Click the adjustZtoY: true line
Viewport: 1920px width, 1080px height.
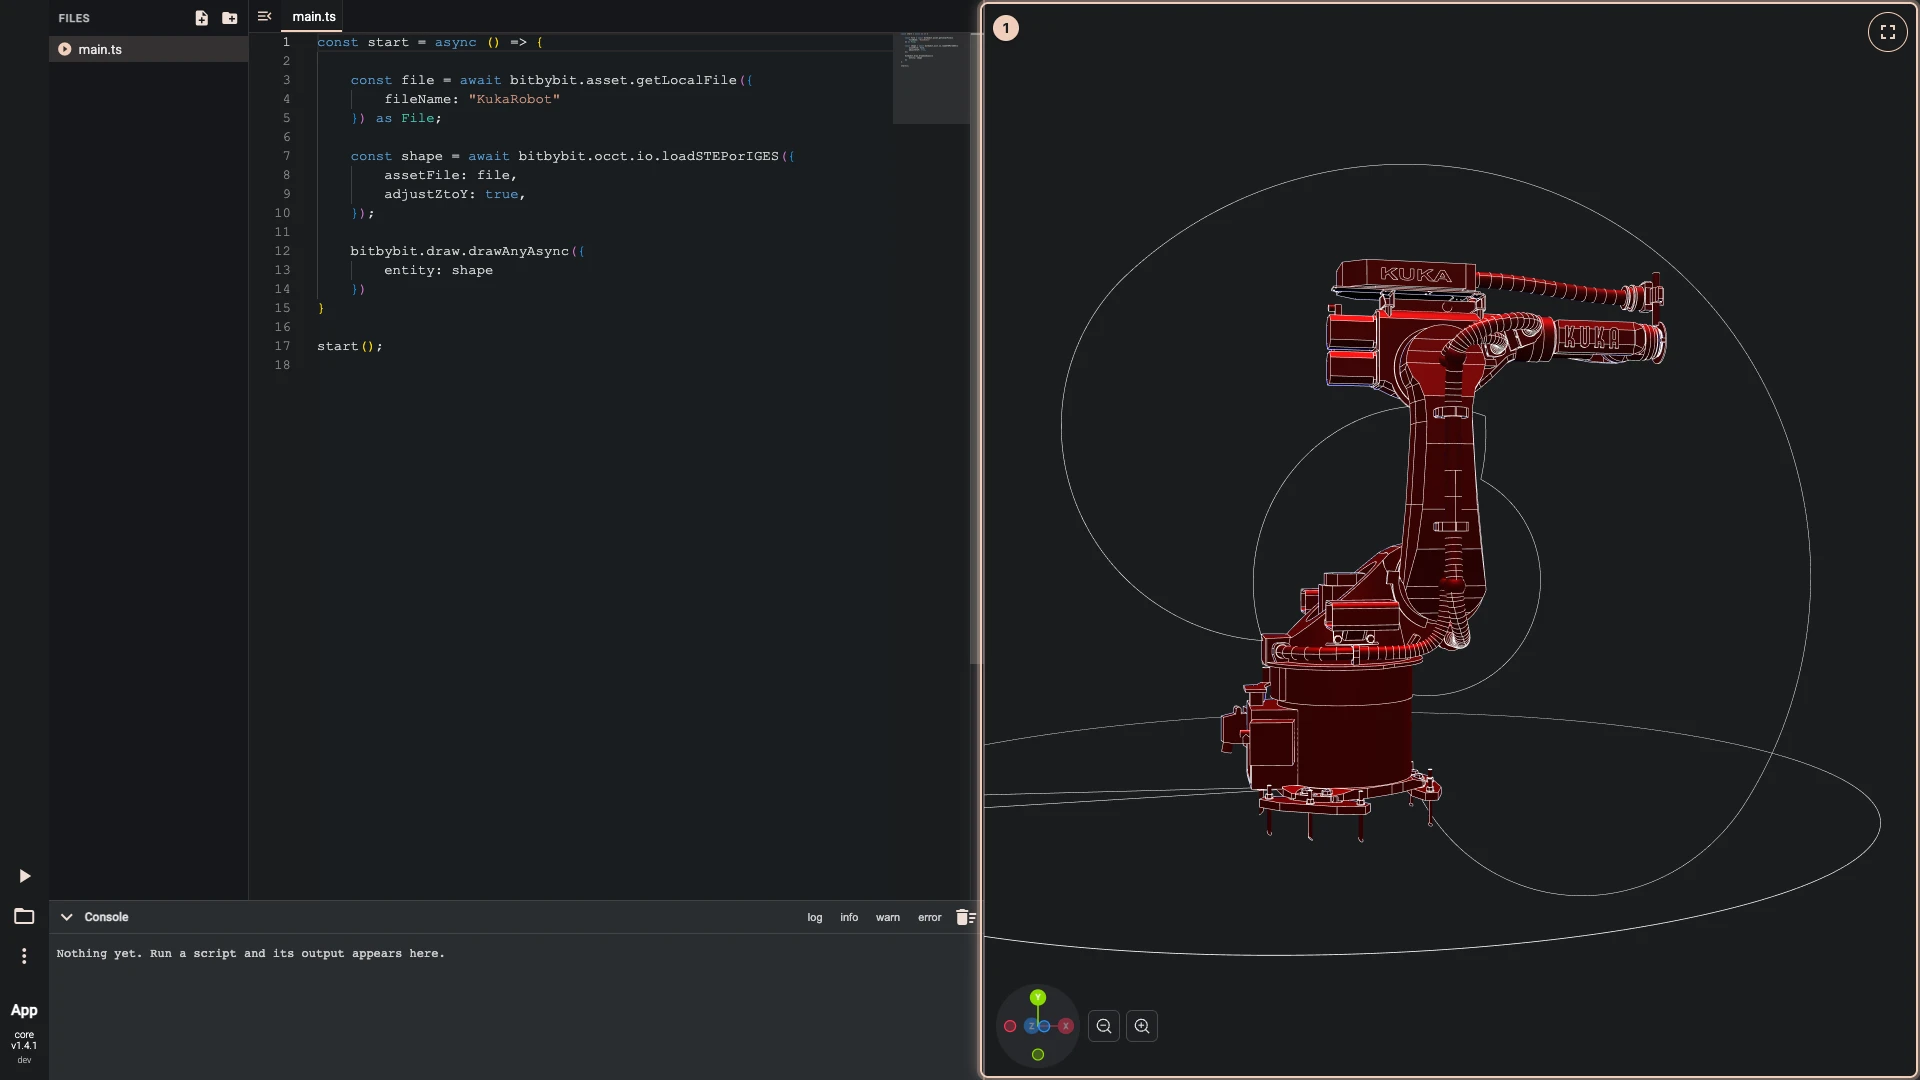(x=455, y=194)
